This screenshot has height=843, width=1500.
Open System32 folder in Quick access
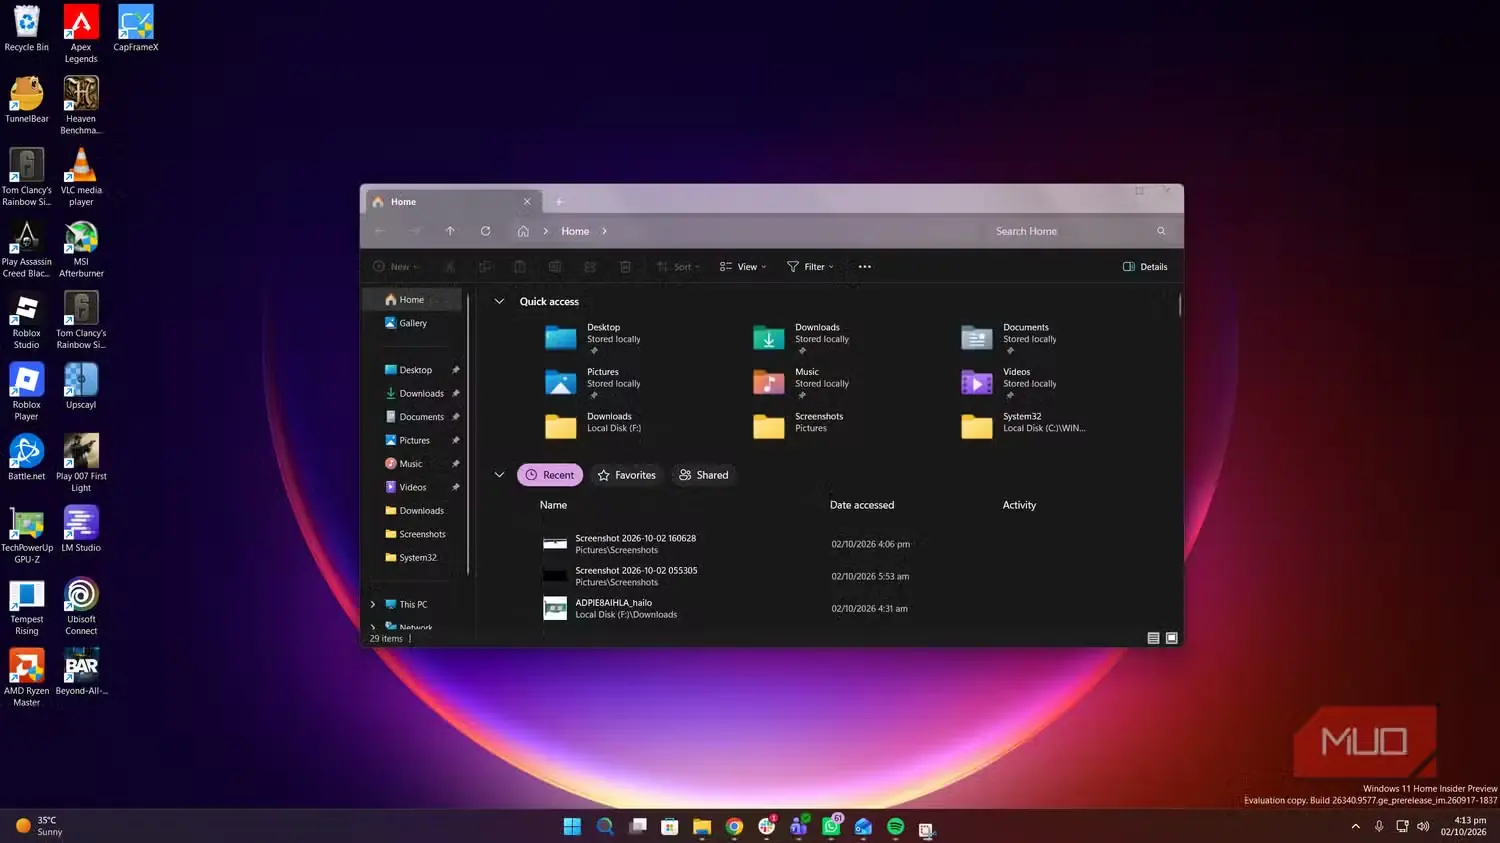1024,427
